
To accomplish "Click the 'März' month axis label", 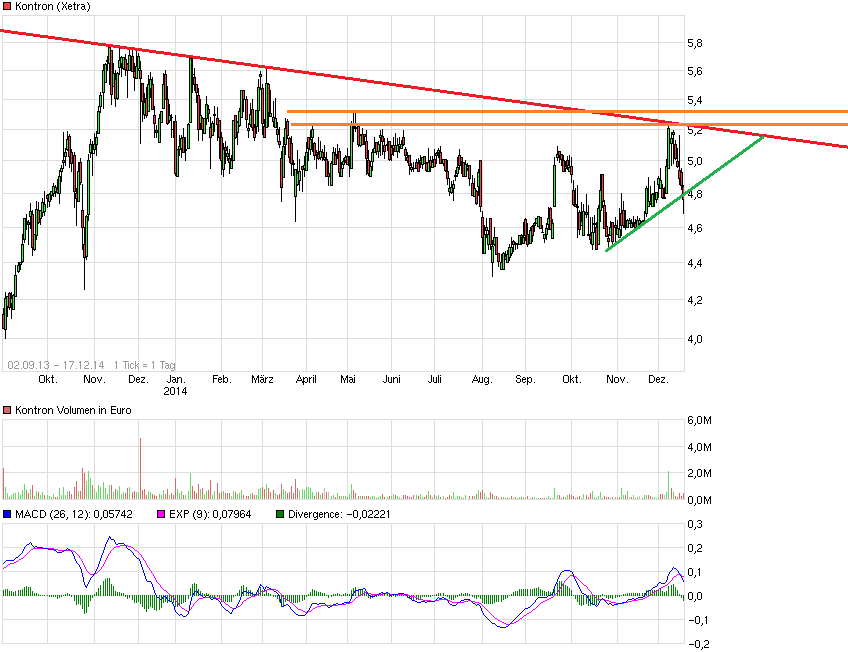I will click(x=262, y=380).
